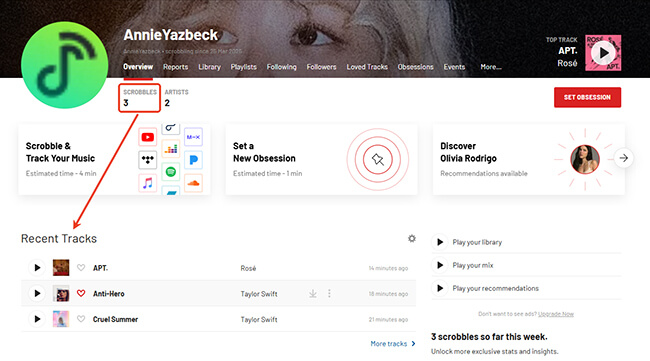
Task: Click the Mixcloud service icon
Action: click(193, 137)
